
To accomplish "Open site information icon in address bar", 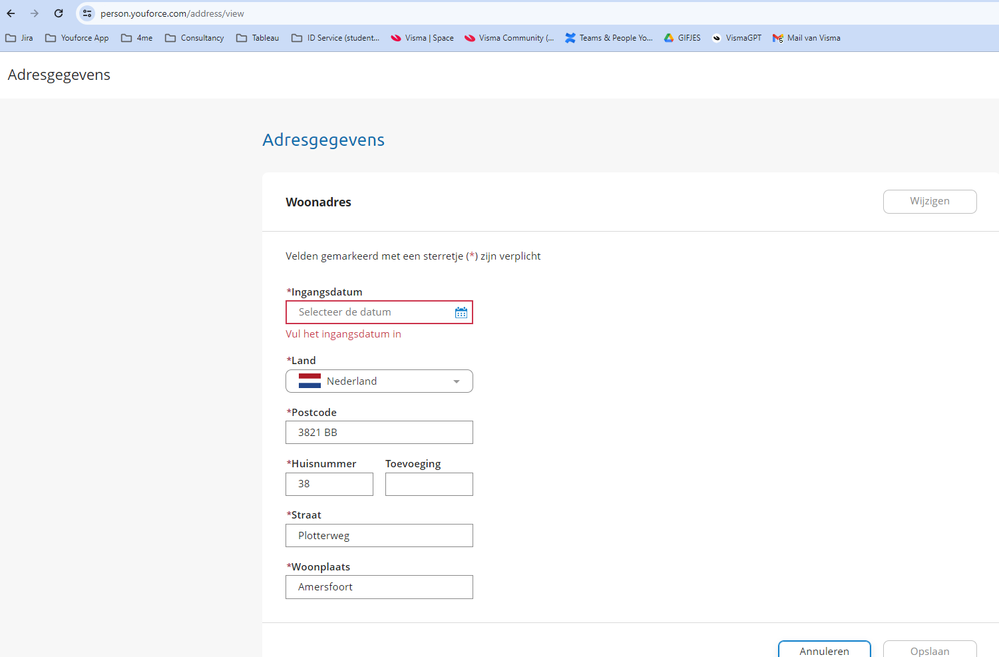I will [87, 13].
